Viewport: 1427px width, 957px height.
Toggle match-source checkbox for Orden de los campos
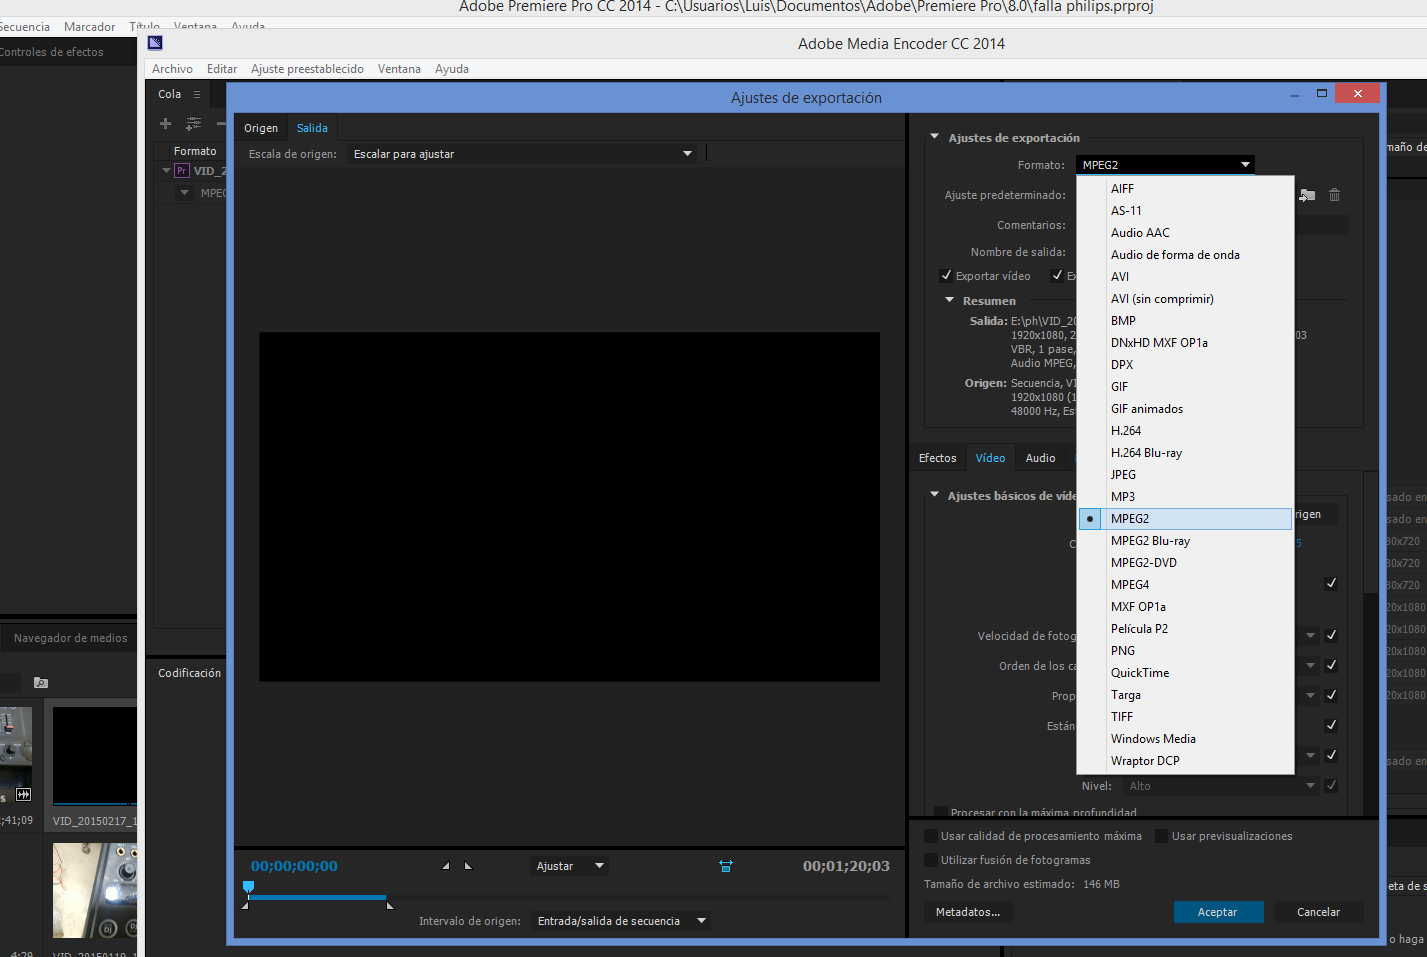1331,665
